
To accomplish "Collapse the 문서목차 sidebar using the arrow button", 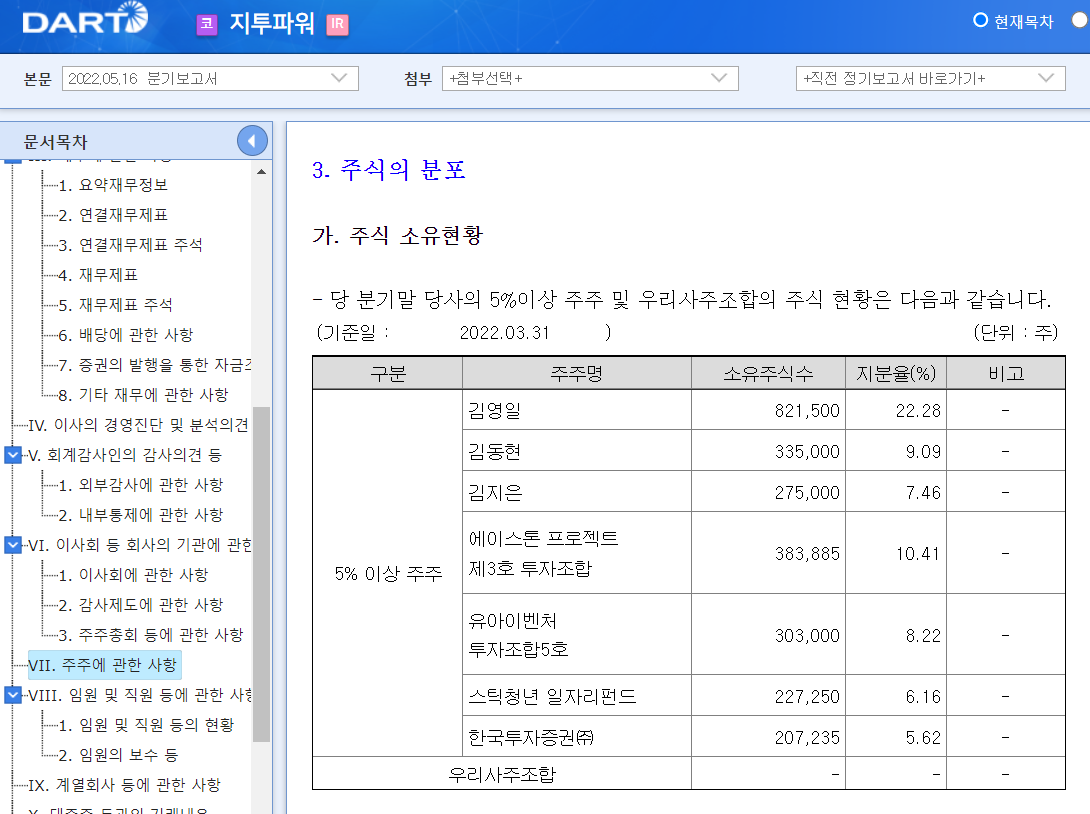I will point(254,140).
